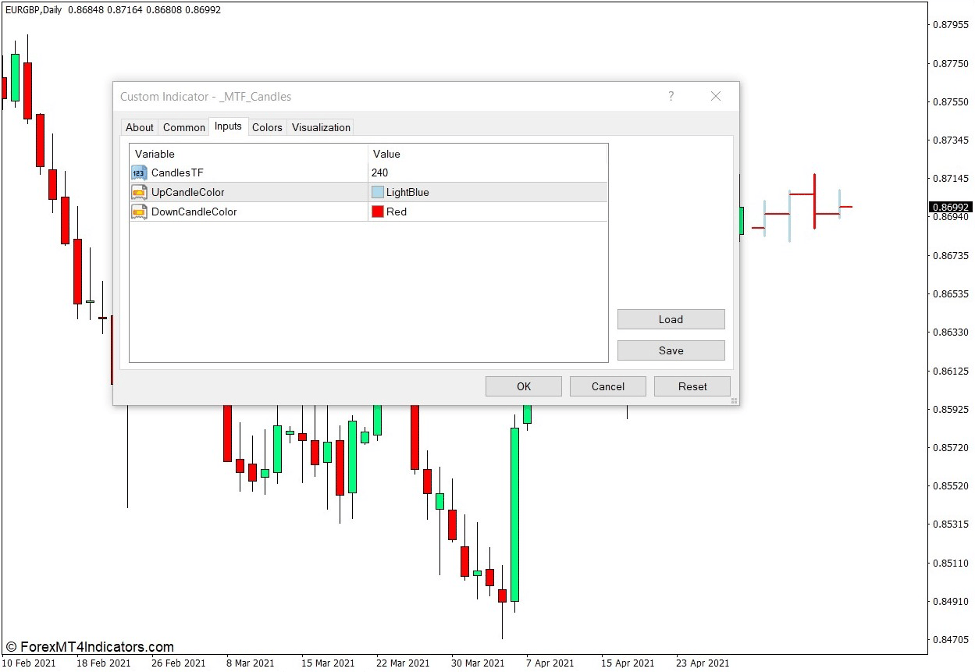Image resolution: width=977 pixels, height=672 pixels.
Task: Click the 123 numeric icon beside CandlesTF
Action: coord(139,172)
